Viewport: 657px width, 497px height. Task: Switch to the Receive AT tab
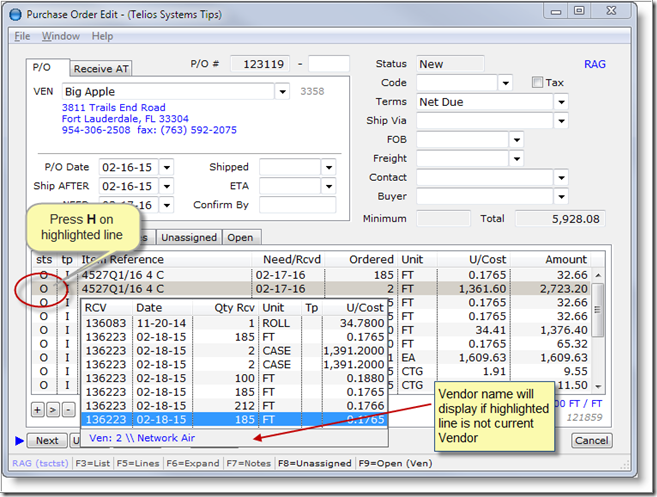click(x=100, y=68)
